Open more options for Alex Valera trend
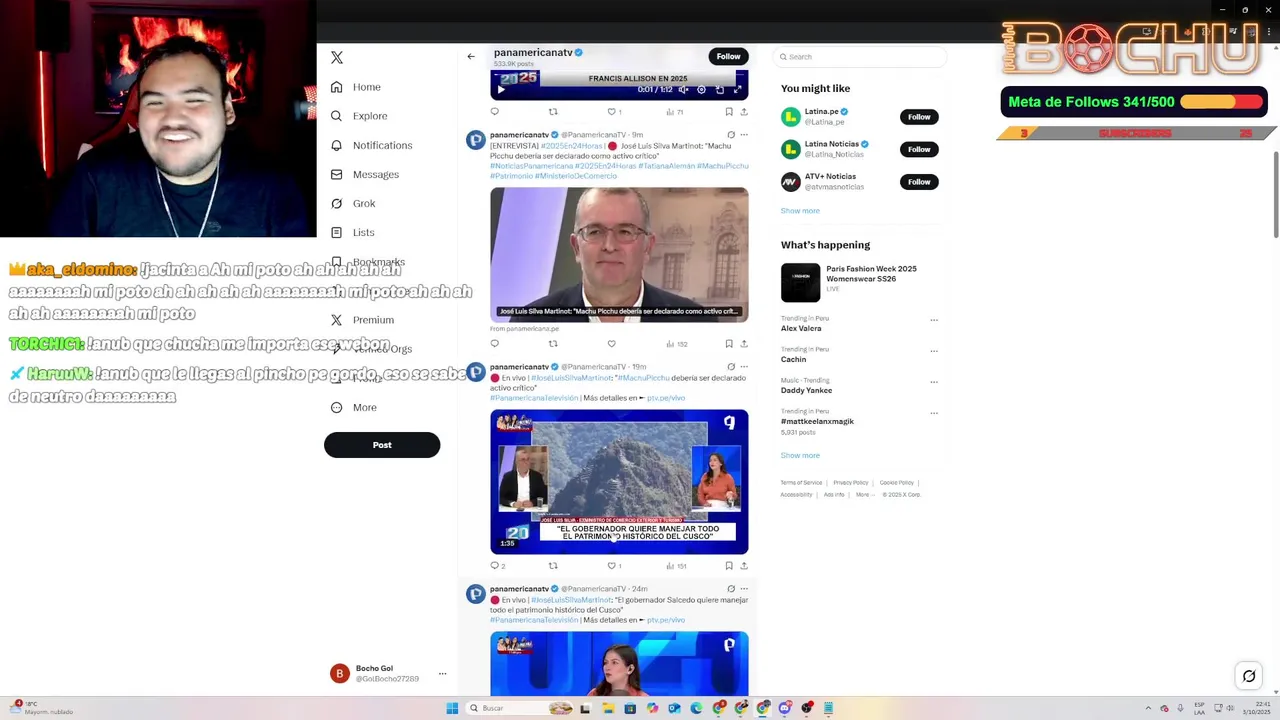The image size is (1280, 720). [934, 320]
